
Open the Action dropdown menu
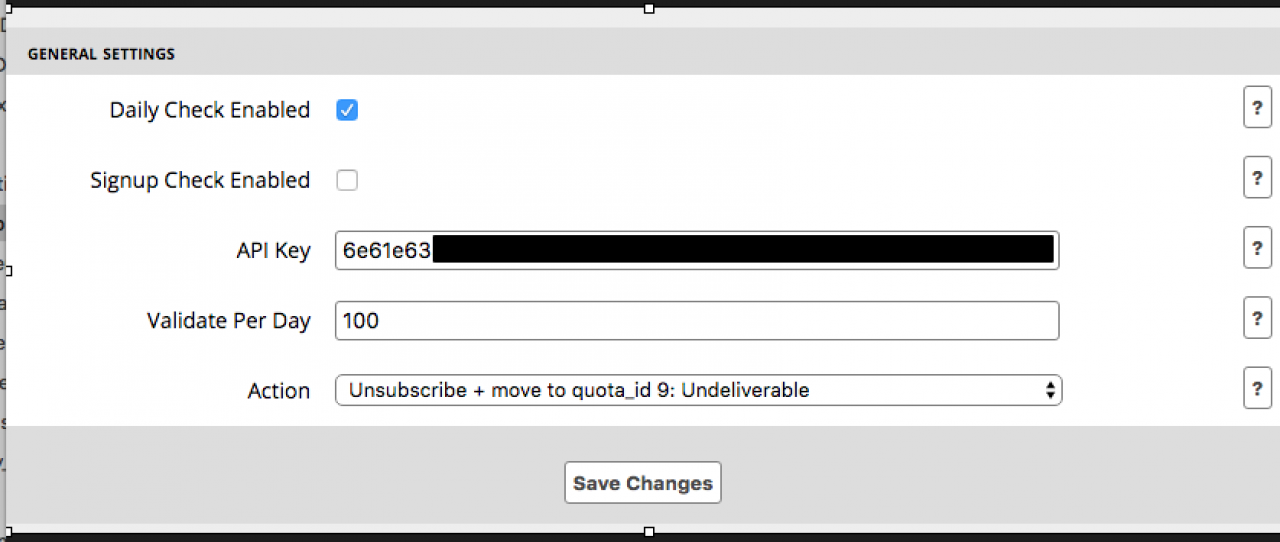[x=698, y=390]
